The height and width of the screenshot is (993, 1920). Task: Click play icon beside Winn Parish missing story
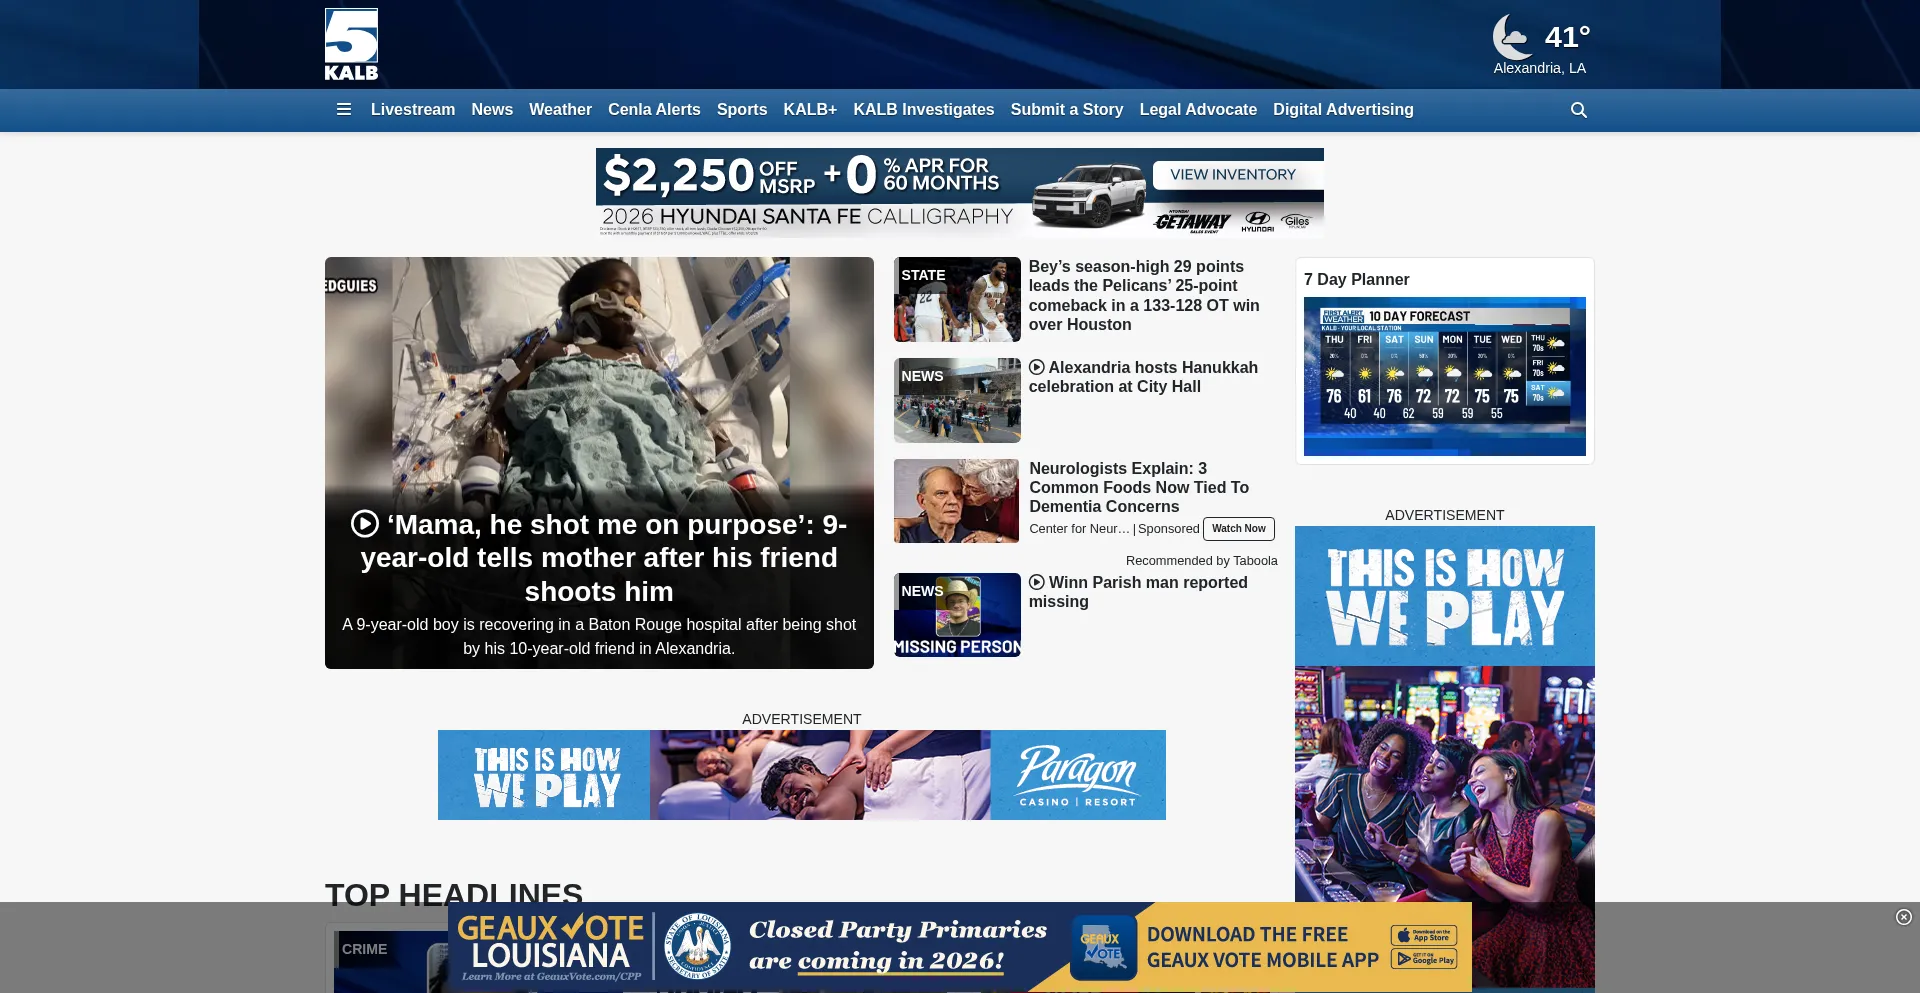1037,583
